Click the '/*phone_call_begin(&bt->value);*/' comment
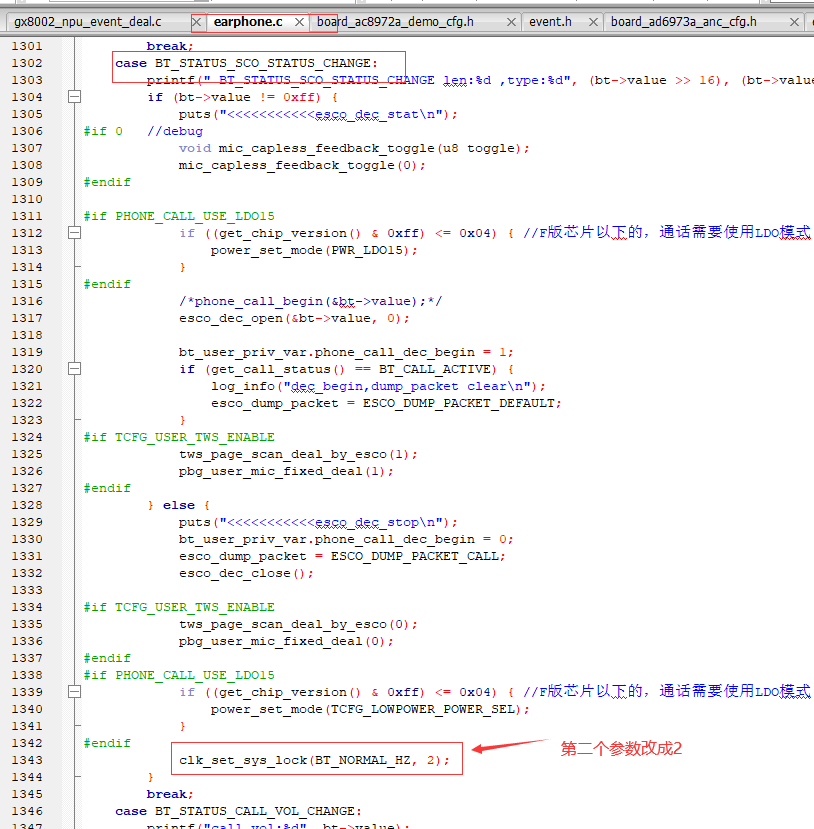This screenshot has width=814, height=829. click(x=310, y=301)
